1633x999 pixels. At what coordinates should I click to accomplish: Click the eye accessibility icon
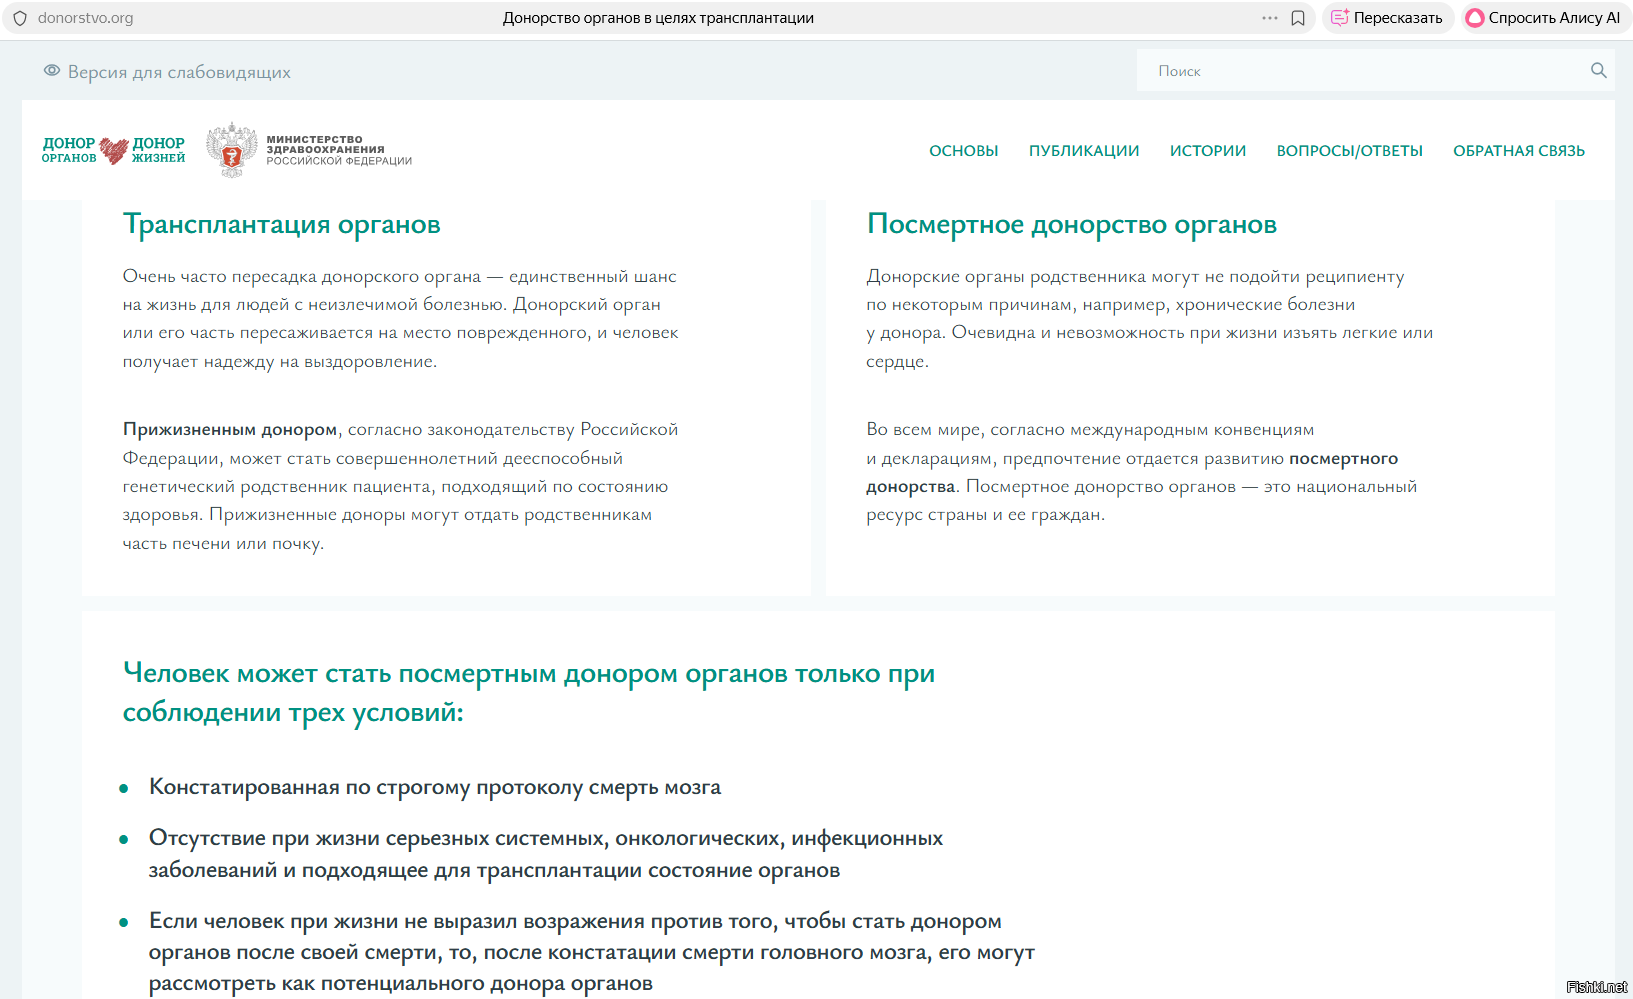click(x=52, y=71)
